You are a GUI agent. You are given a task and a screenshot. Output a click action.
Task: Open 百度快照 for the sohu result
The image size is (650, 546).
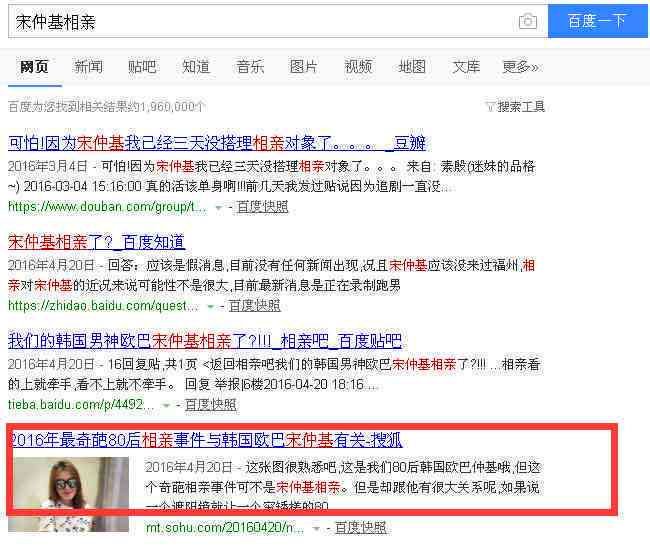[x=361, y=528]
